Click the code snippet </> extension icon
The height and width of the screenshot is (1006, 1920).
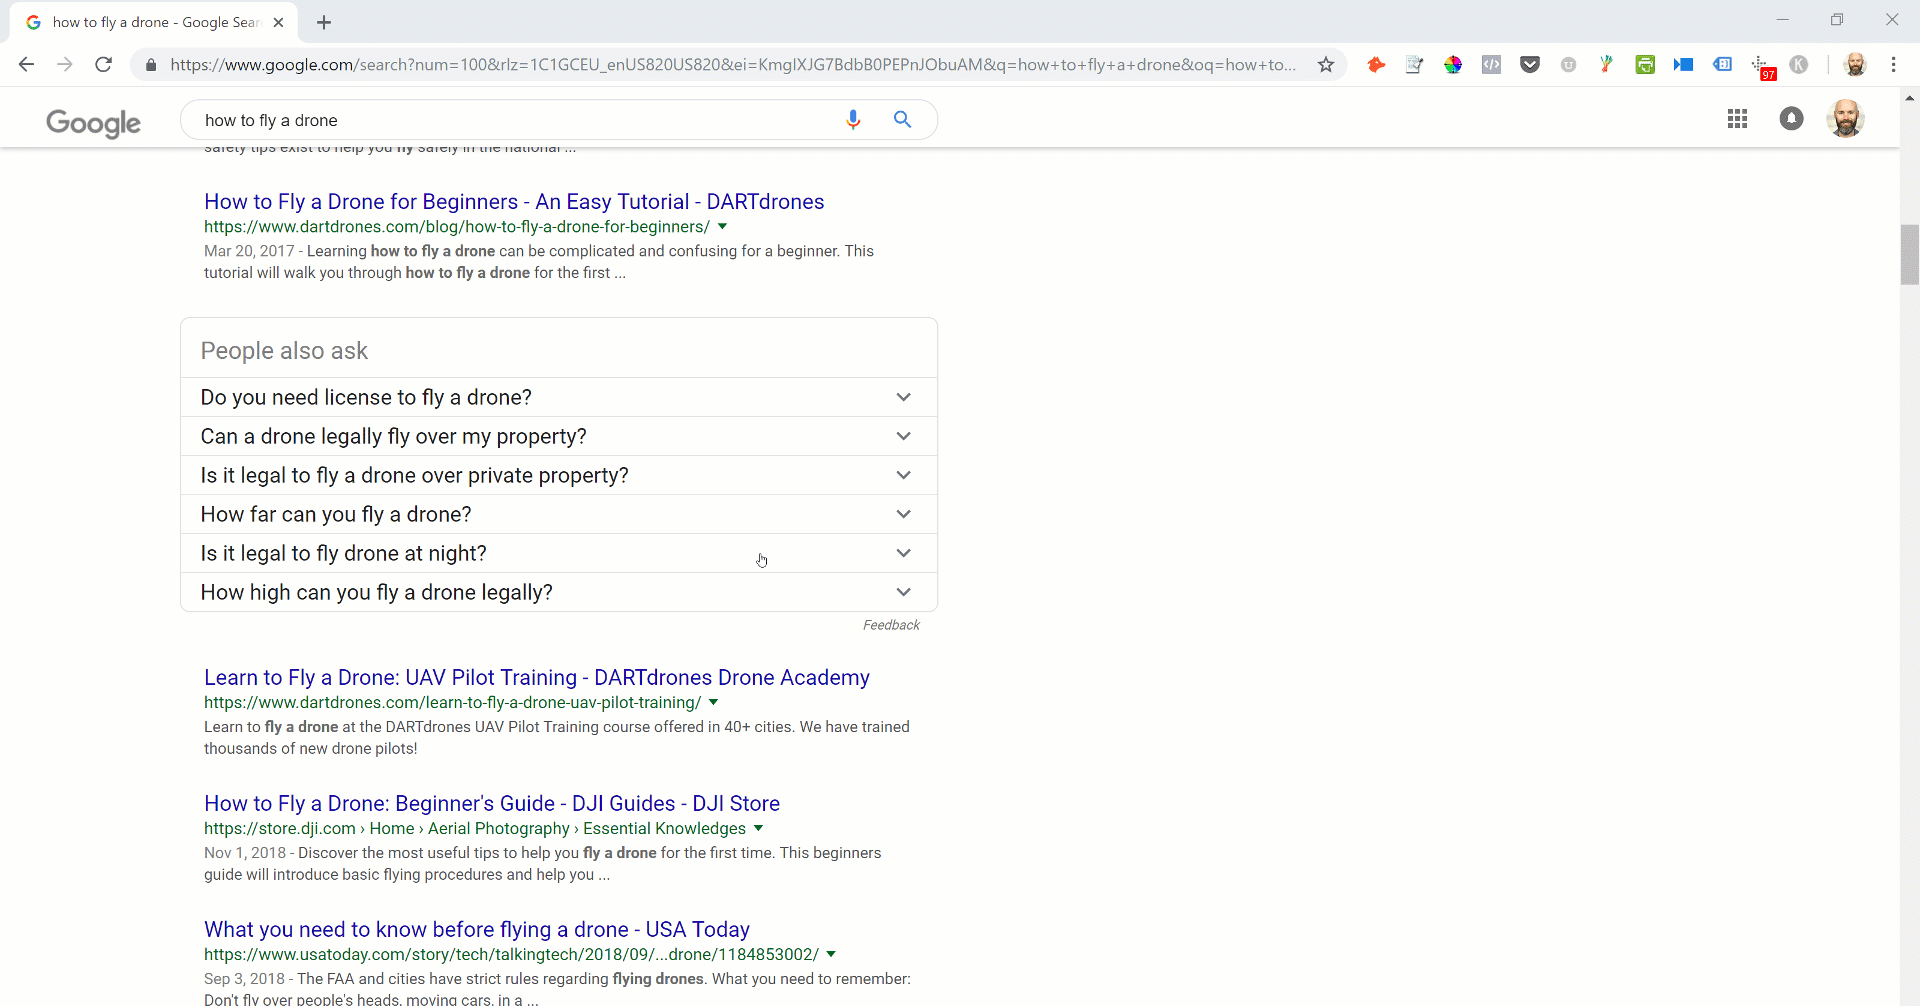pyautogui.click(x=1491, y=64)
